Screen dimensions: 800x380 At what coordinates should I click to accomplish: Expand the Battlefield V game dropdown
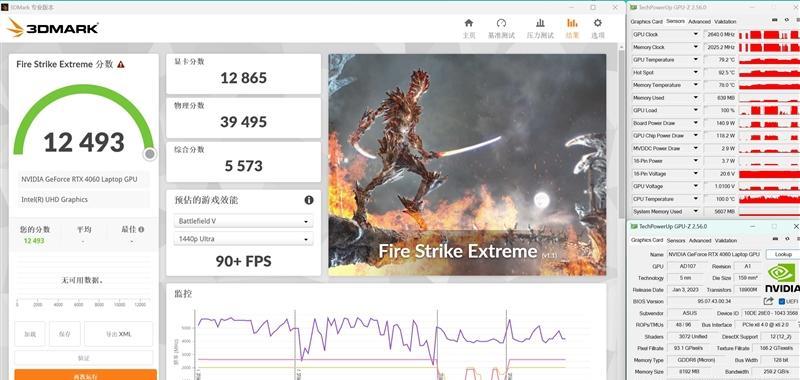click(x=243, y=221)
